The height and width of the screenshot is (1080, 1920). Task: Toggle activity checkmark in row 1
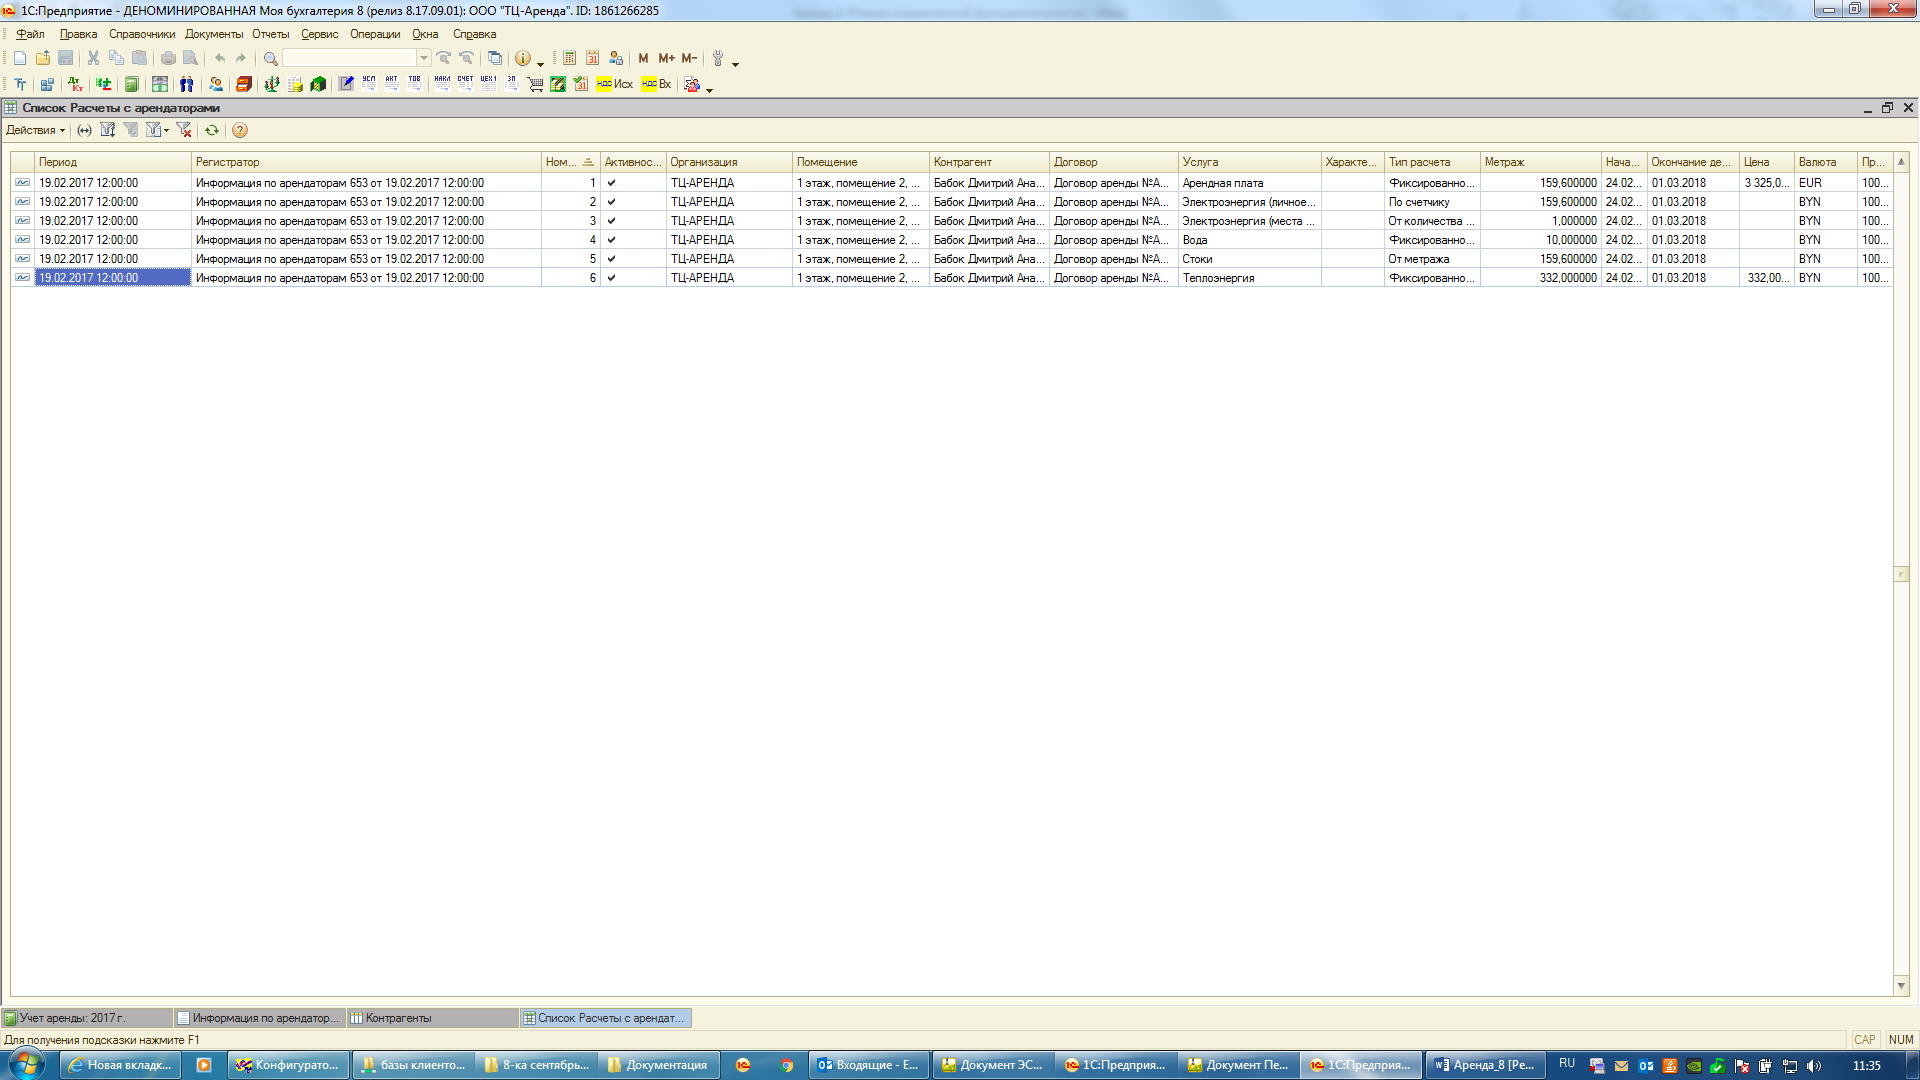[611, 183]
